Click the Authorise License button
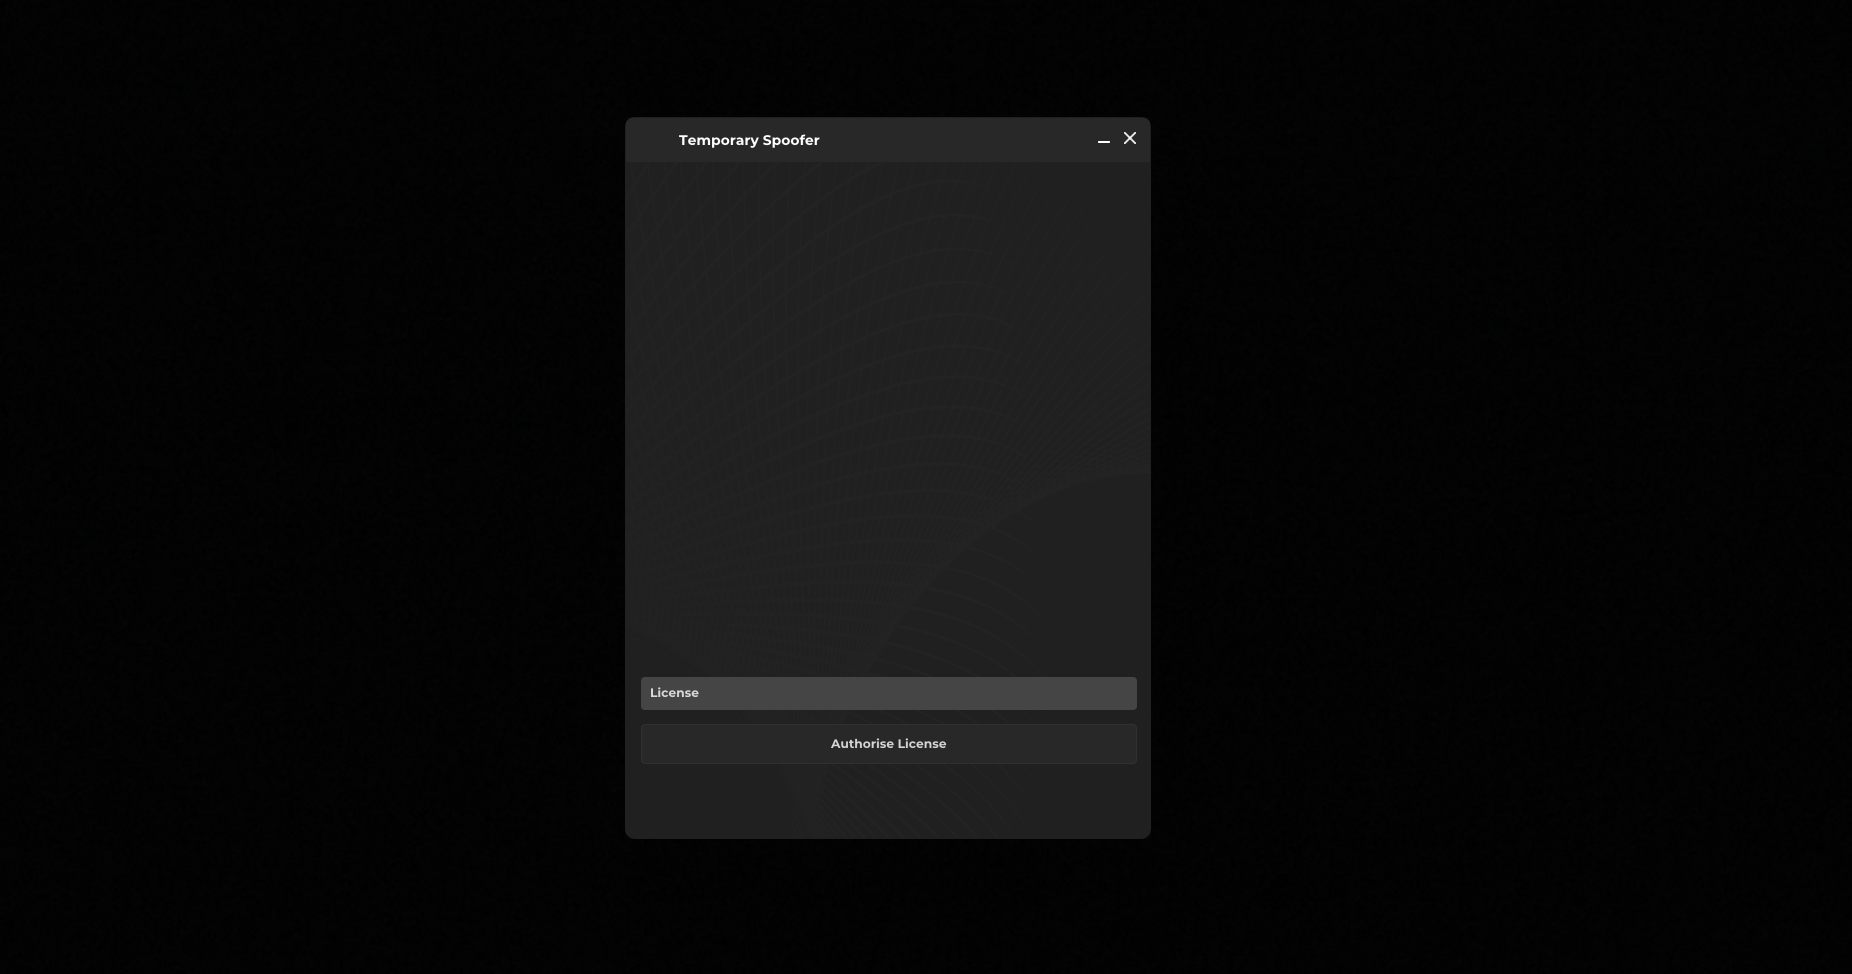This screenshot has width=1852, height=974. pos(888,744)
